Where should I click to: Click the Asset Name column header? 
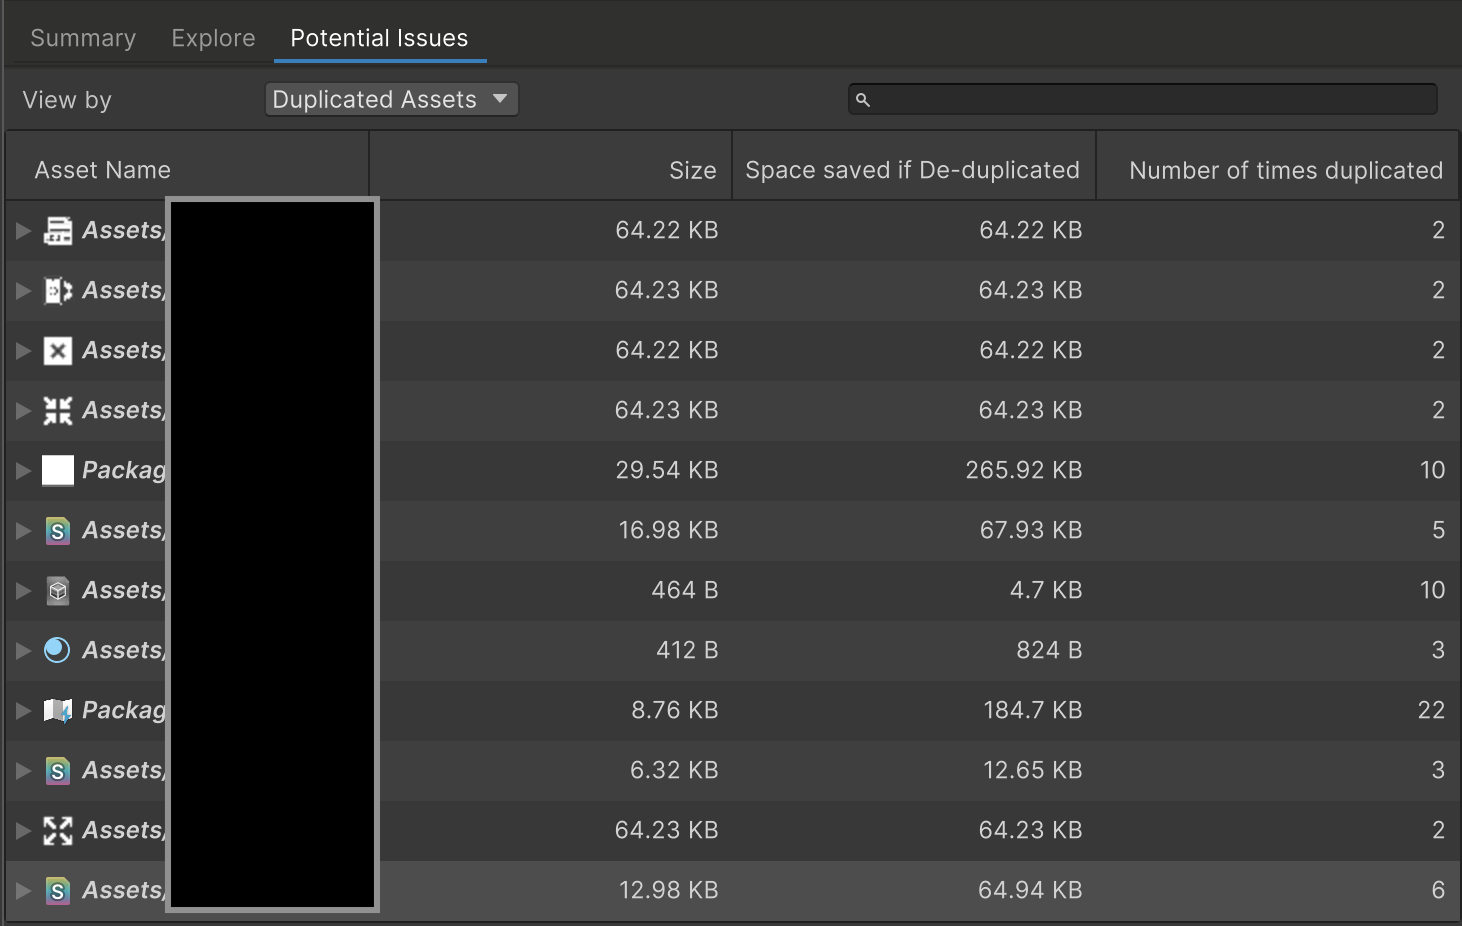tap(102, 169)
